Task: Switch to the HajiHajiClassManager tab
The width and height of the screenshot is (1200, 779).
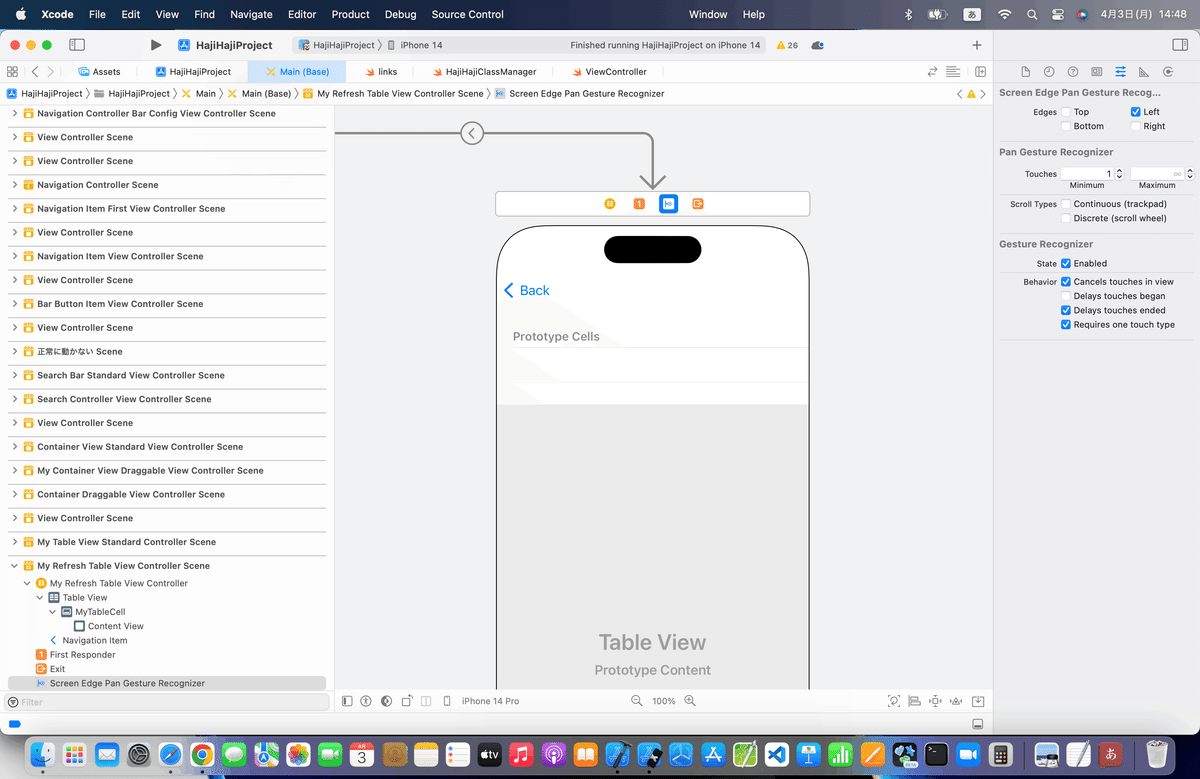Action: click(484, 72)
